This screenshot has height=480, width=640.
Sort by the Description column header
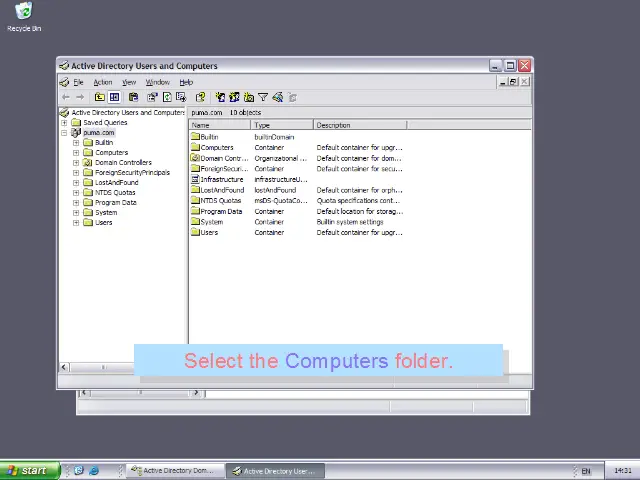pyautogui.click(x=360, y=125)
